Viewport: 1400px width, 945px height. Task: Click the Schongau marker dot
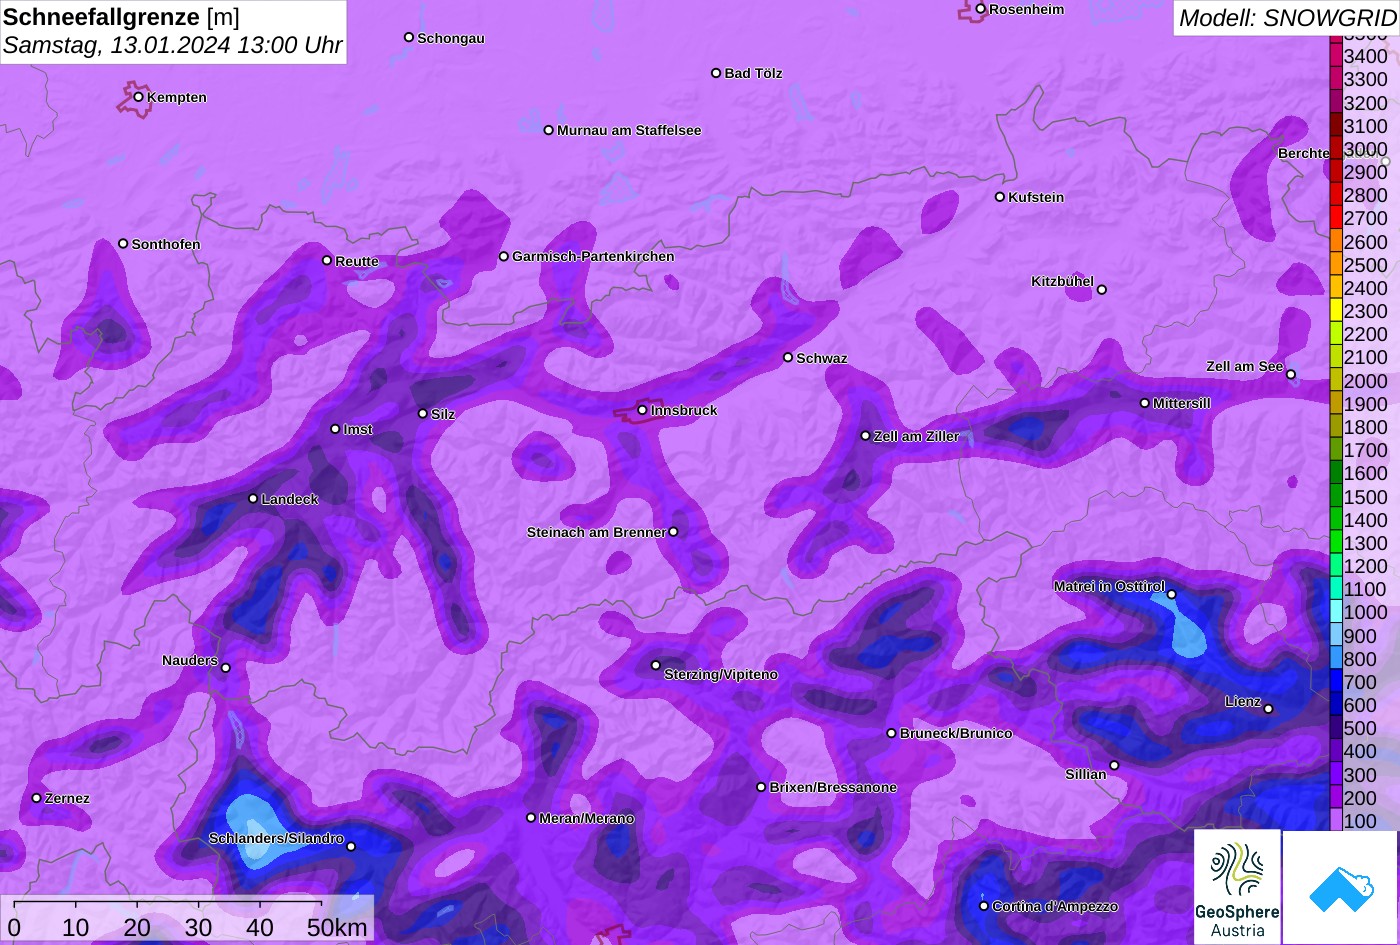coord(409,37)
